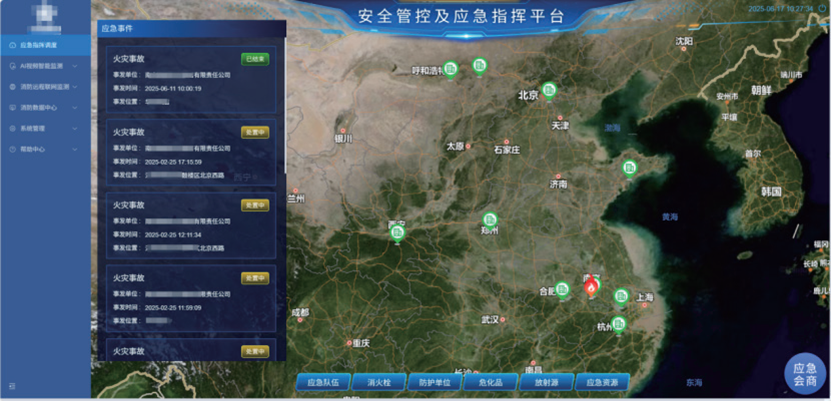Expand the 系统管理 sidebar menu
This screenshot has width=831, height=401.
44,128
